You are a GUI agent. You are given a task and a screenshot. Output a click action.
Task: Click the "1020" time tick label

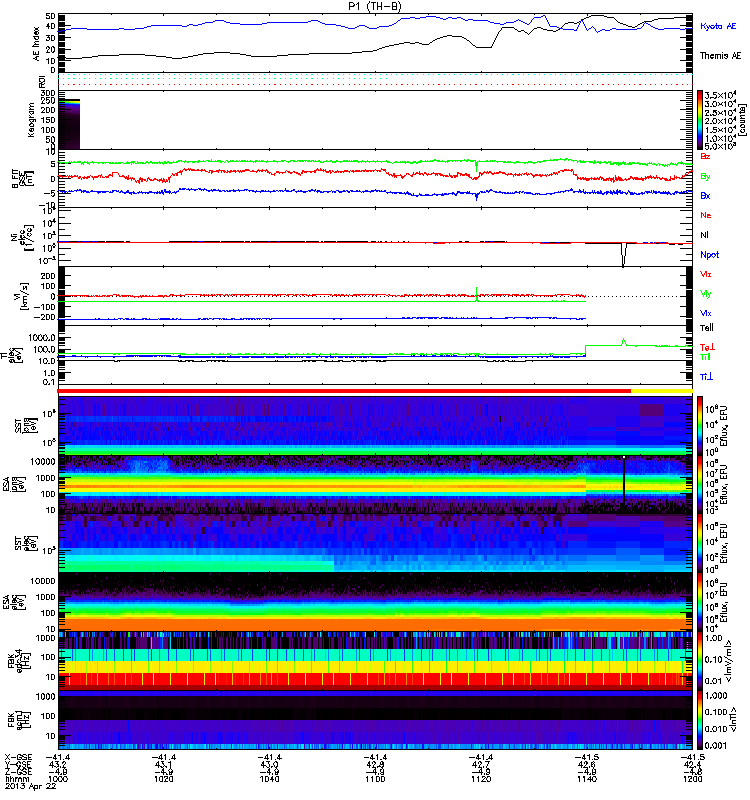[x=163, y=779]
